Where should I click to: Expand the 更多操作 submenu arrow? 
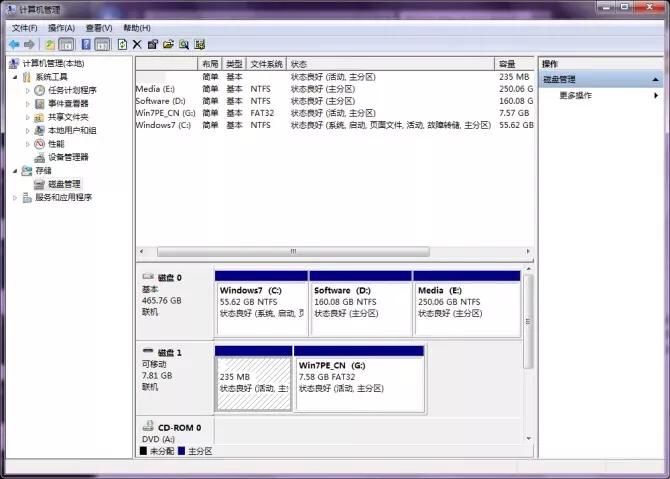[655, 96]
